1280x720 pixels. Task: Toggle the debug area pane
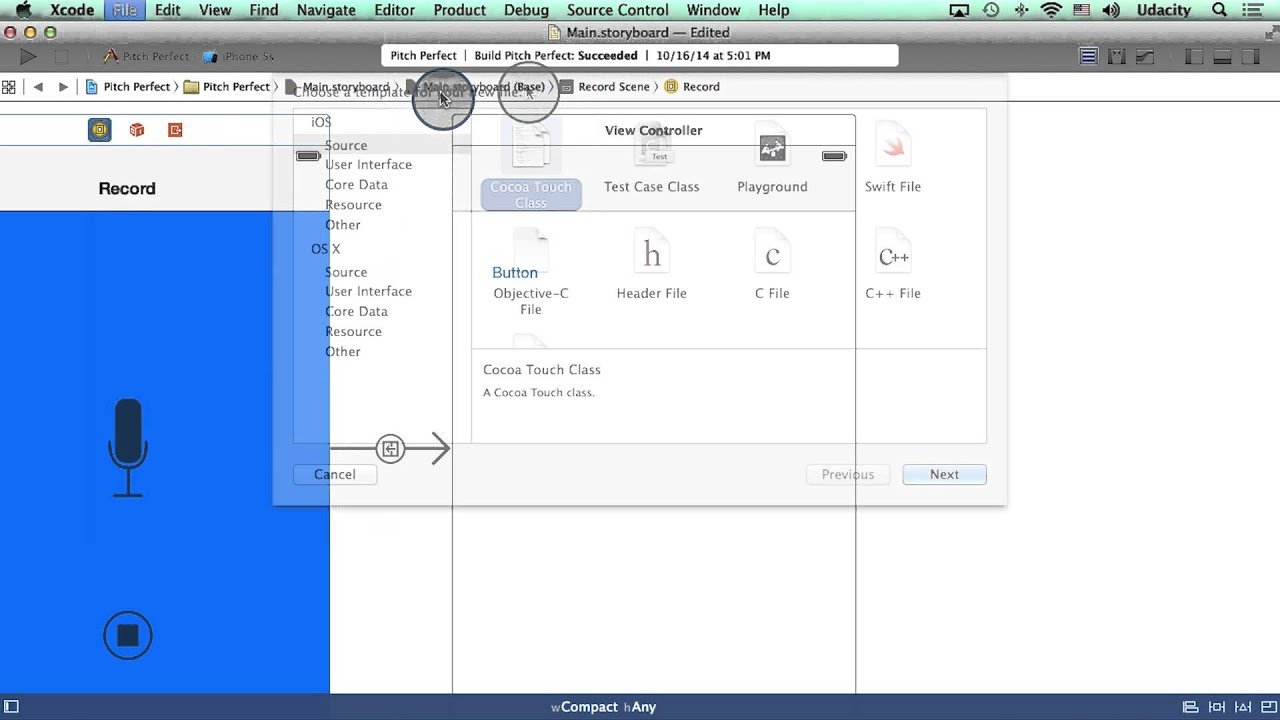(x=1222, y=57)
